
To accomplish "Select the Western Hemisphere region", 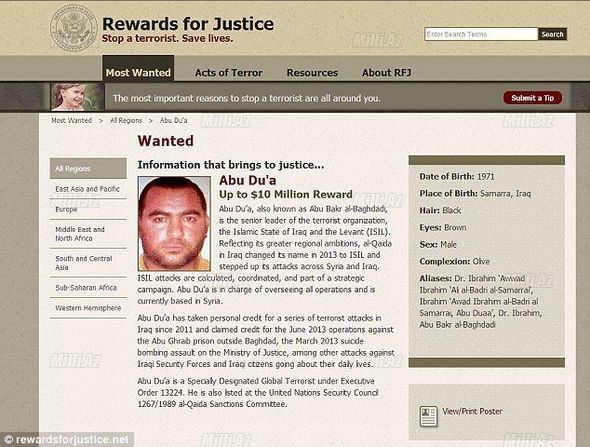I will 88,308.
